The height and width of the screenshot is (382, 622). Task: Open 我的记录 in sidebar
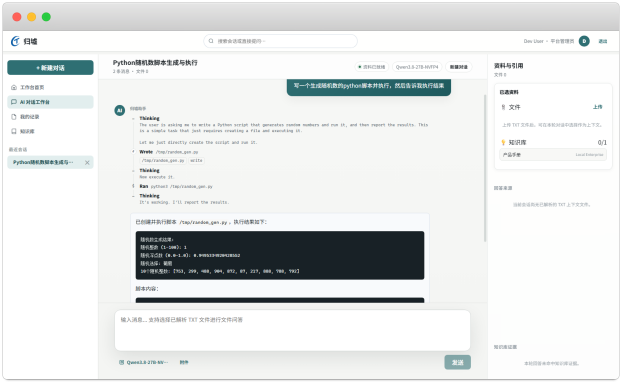(x=50, y=117)
